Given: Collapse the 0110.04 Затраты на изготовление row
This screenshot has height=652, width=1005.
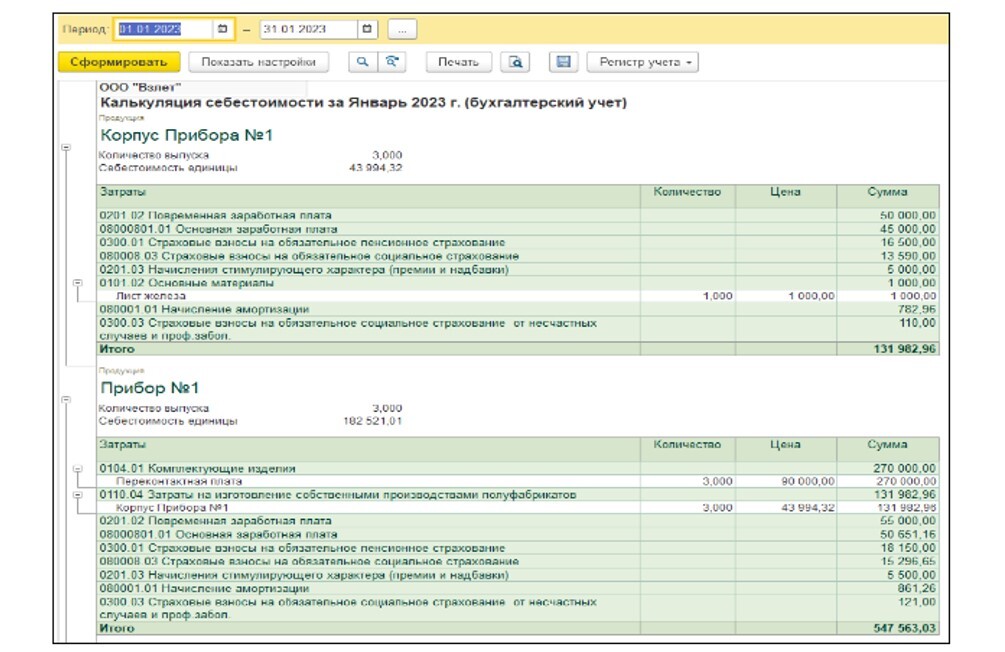Looking at the screenshot, I should coord(78,495).
